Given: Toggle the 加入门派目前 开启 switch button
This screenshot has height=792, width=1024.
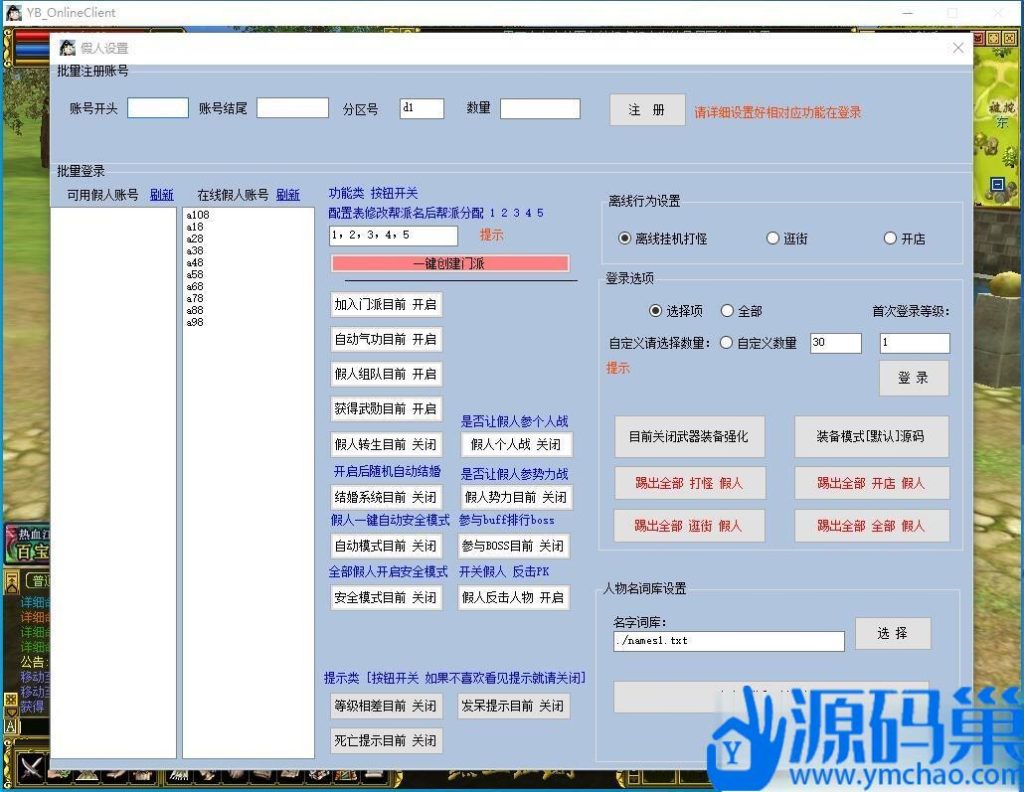Looking at the screenshot, I should point(386,305).
